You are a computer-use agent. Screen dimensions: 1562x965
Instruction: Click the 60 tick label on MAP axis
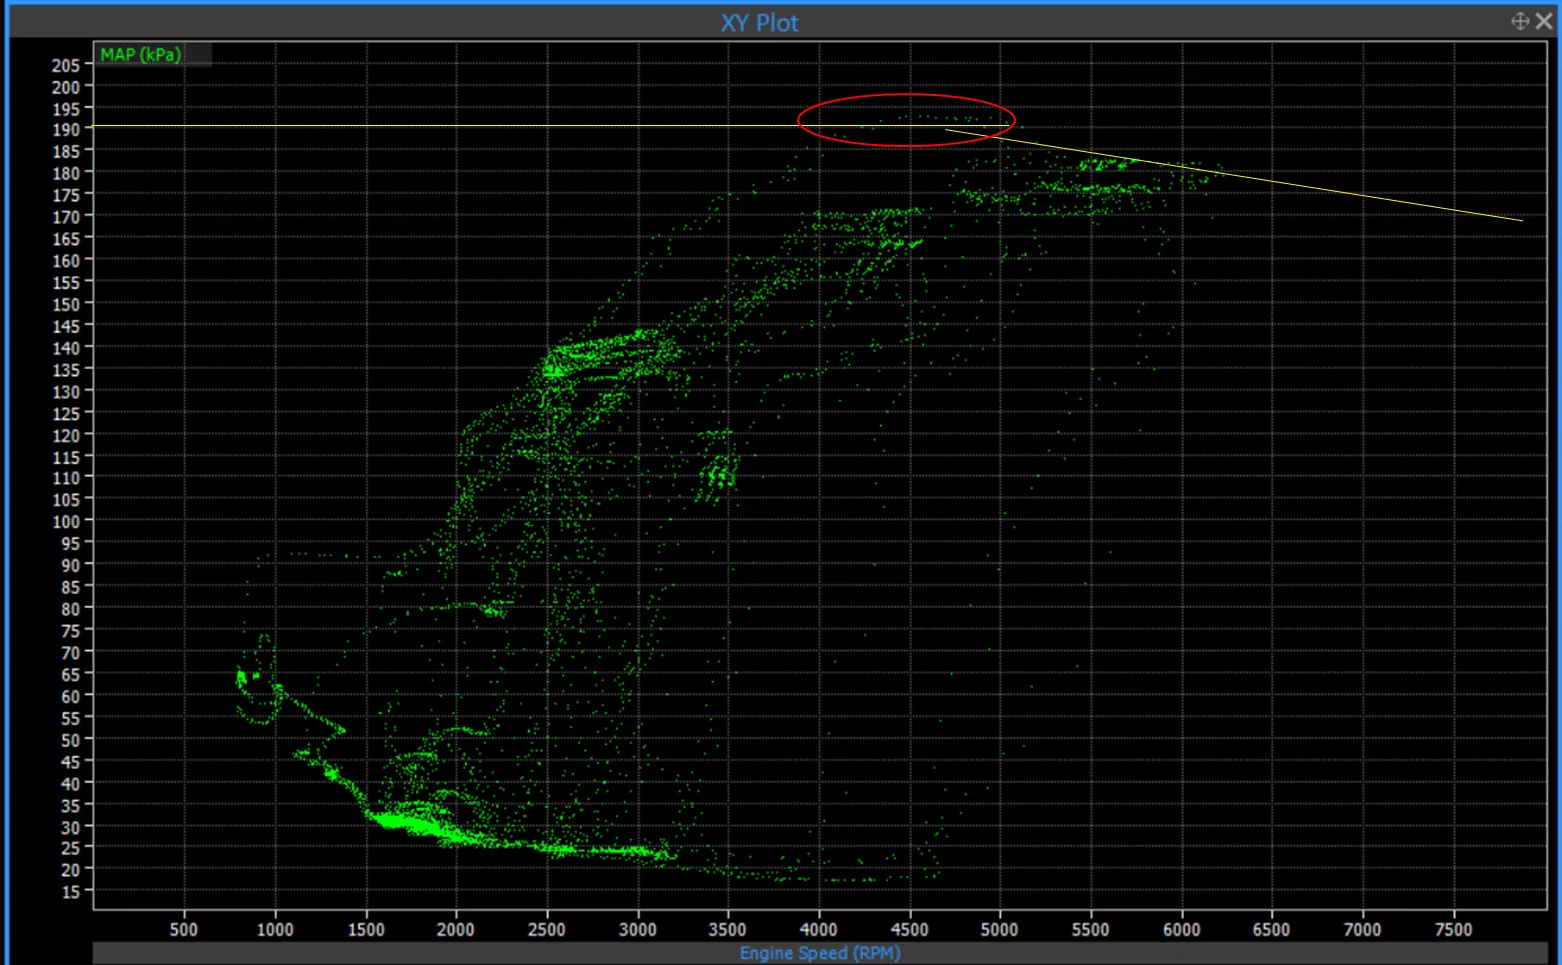[x=70, y=696]
